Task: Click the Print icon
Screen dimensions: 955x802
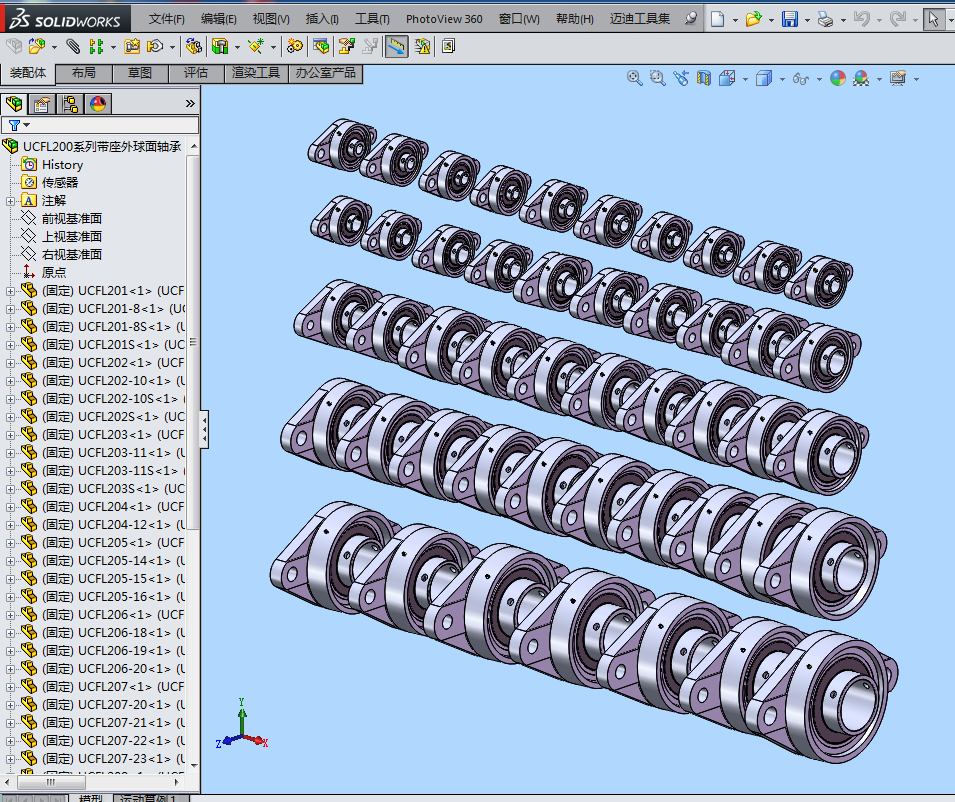Action: click(825, 19)
